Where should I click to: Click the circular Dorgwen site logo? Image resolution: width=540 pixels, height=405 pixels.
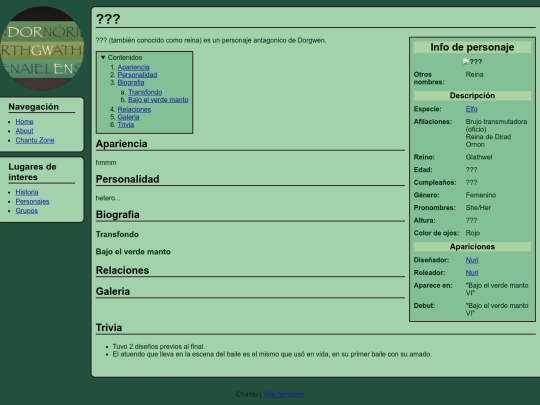[42, 49]
